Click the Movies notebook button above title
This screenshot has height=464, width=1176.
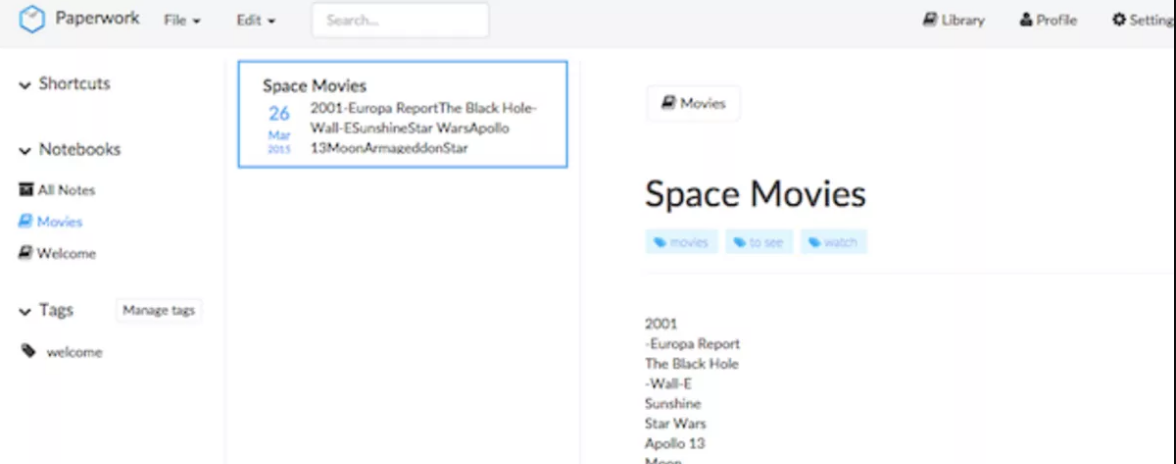[693, 103]
